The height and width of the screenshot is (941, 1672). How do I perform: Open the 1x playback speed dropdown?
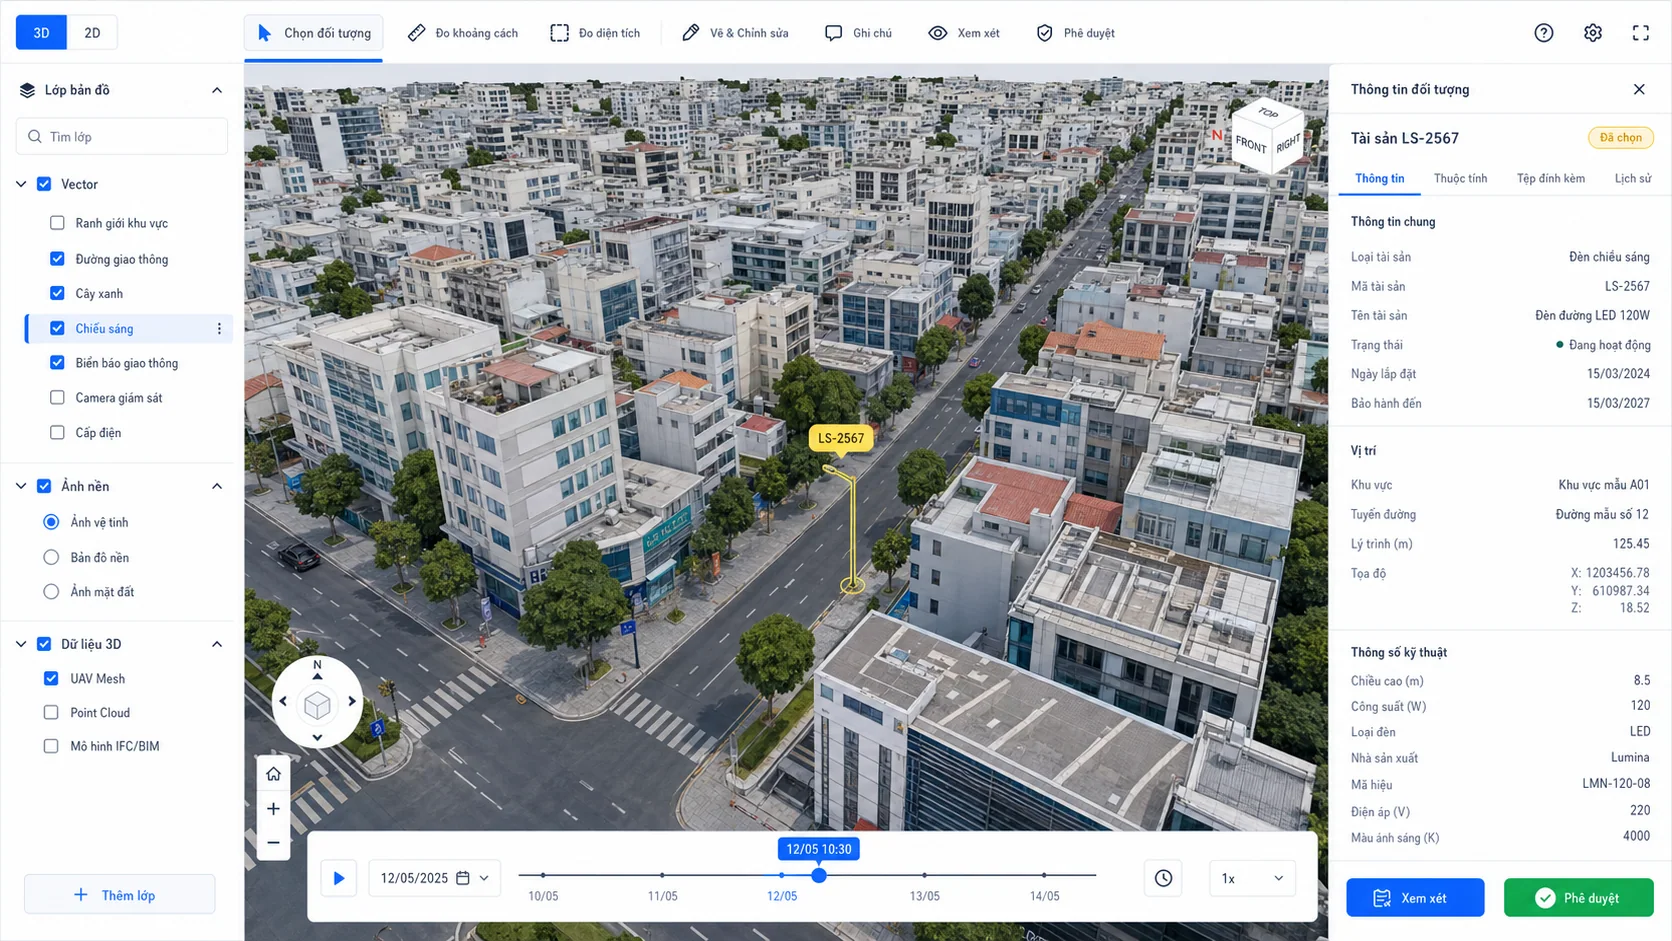point(1252,878)
